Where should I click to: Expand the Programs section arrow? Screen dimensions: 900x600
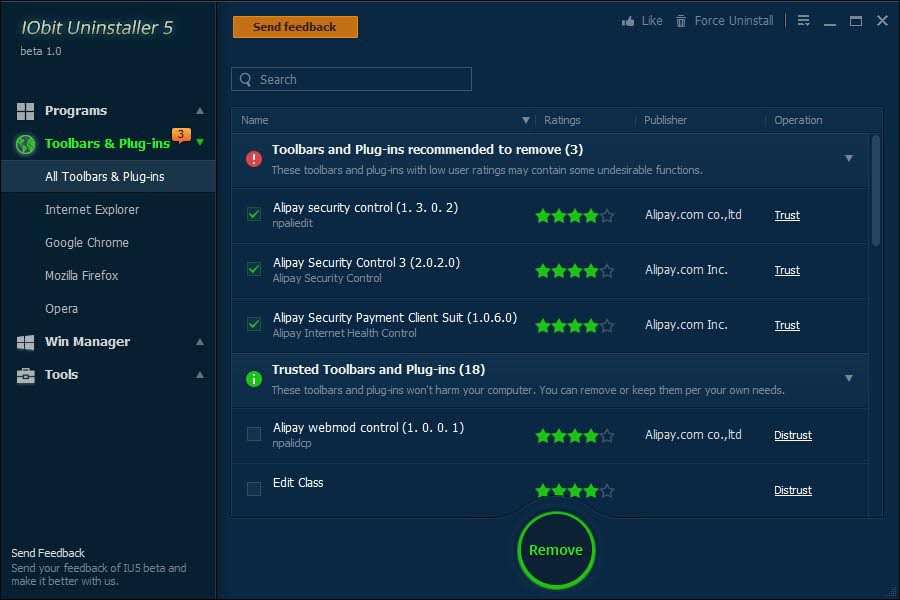[x=200, y=110]
